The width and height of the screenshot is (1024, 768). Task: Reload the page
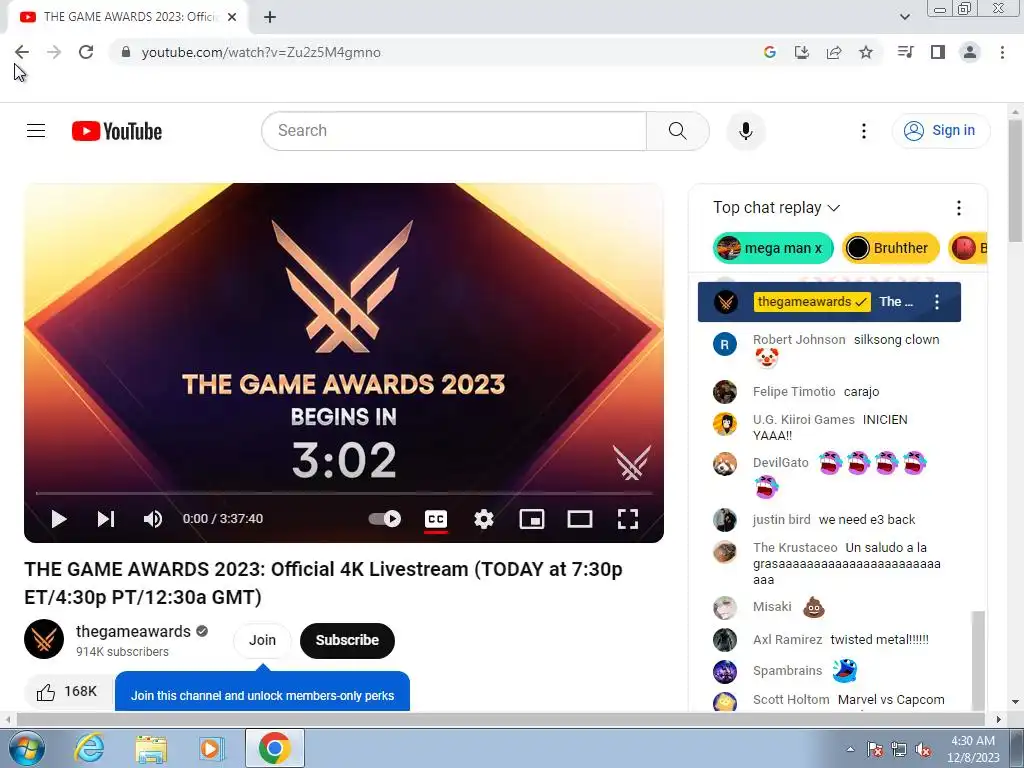tap(86, 52)
